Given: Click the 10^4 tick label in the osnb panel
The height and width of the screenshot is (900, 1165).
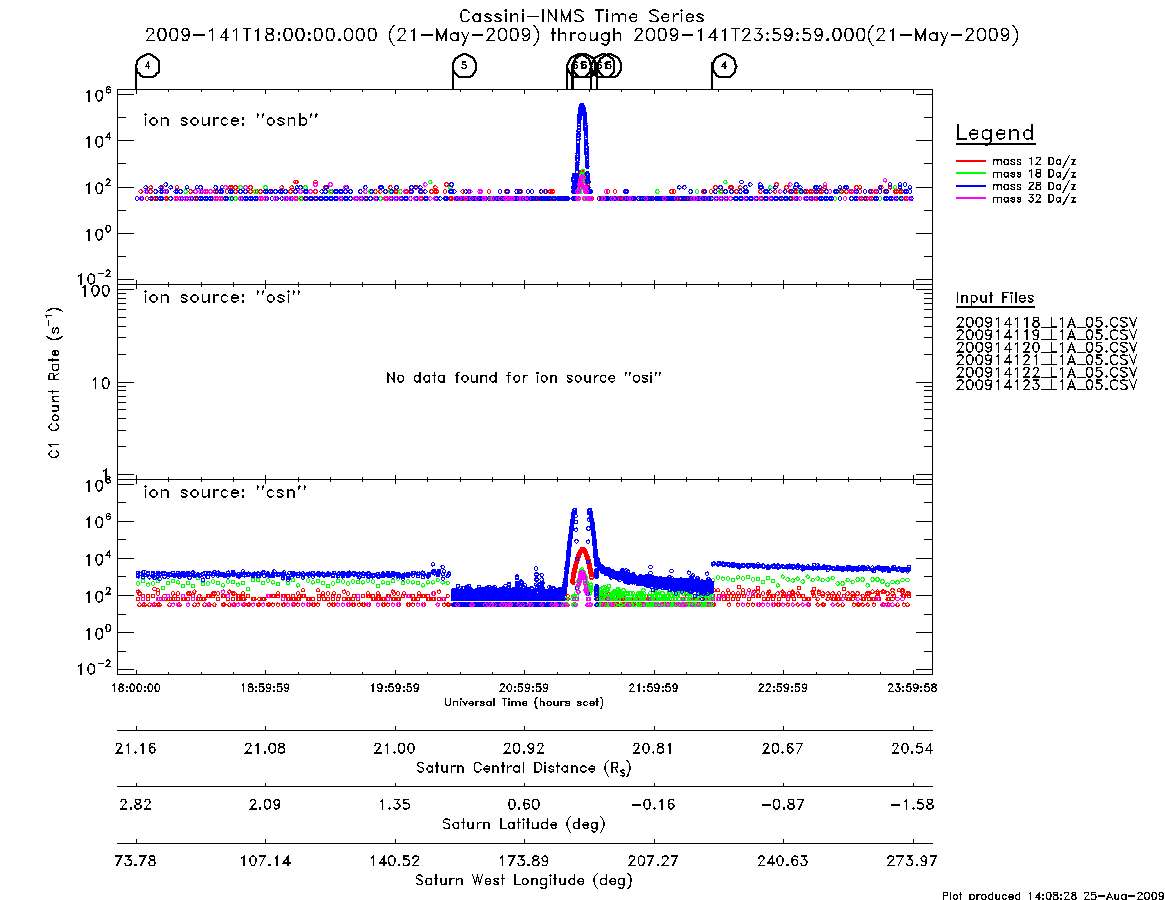Looking at the screenshot, I should (x=98, y=141).
